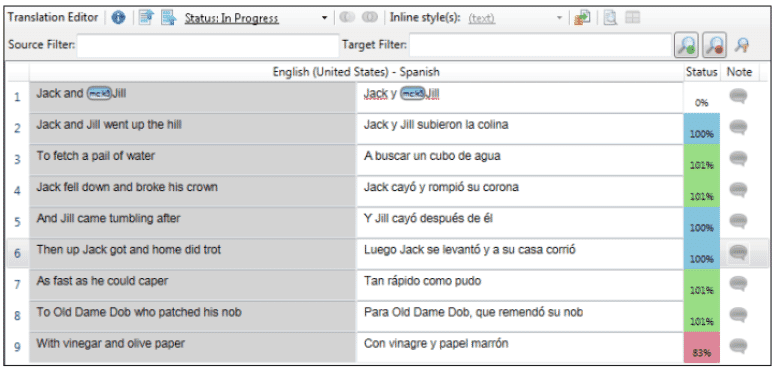
Task: Select source 'To Old Dame Dob who patched his nob'
Action: (139, 312)
